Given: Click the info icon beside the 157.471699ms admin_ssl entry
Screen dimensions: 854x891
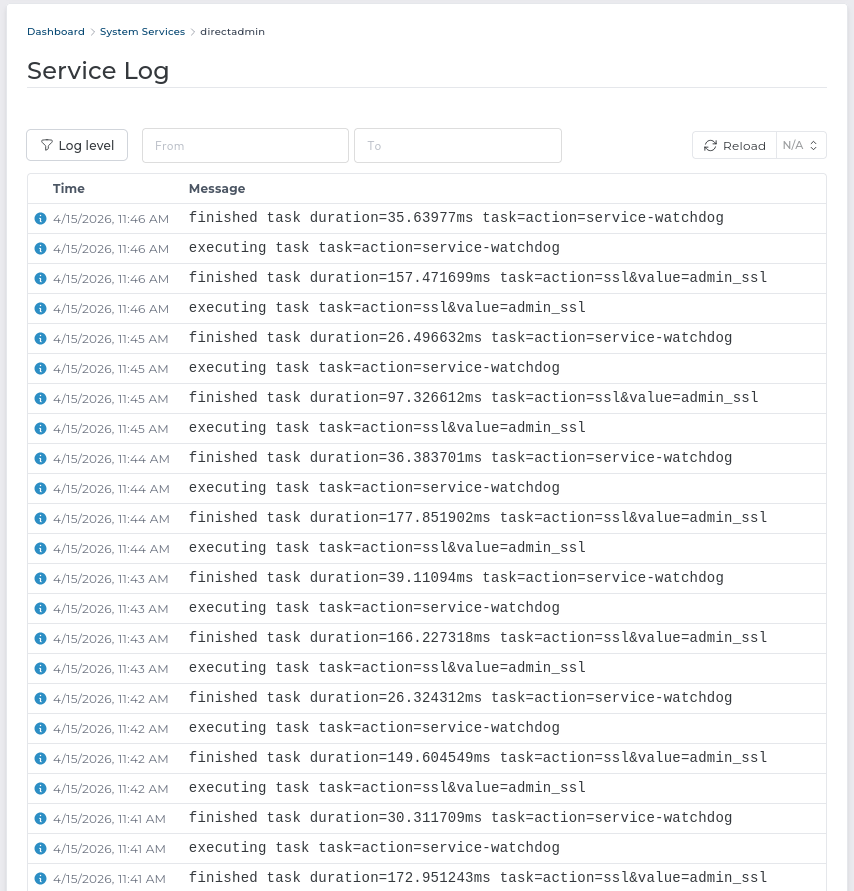Looking at the screenshot, I should pos(41,278).
